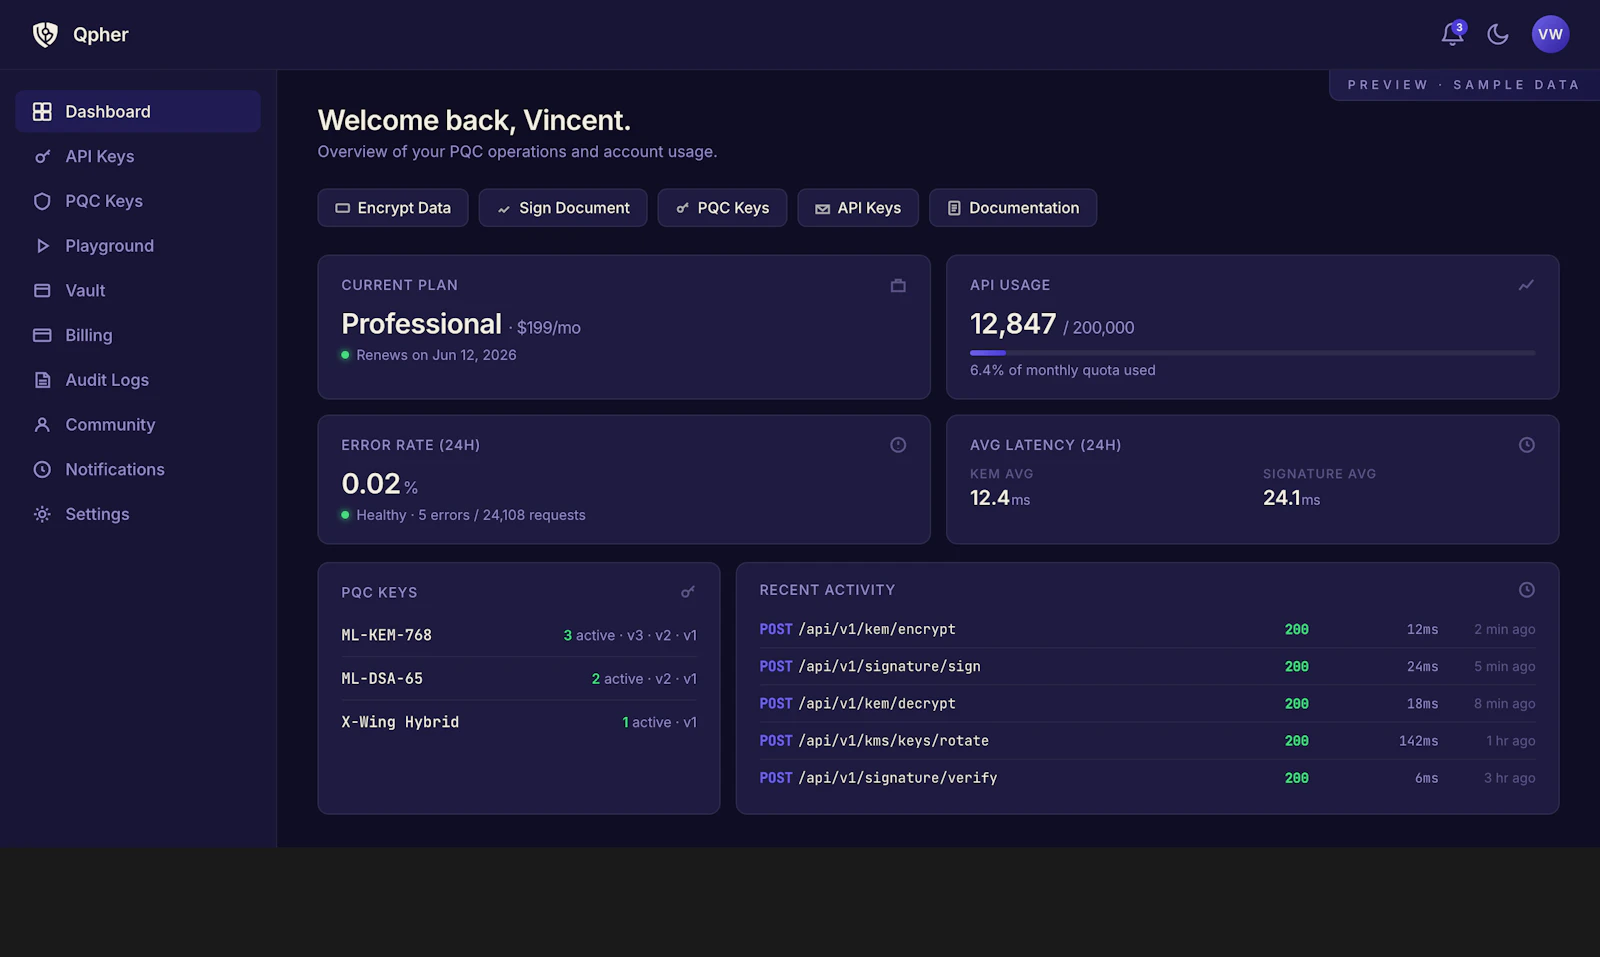Click the /api/v1/kem/decrypt activity row
1600x957 pixels.
point(1147,703)
